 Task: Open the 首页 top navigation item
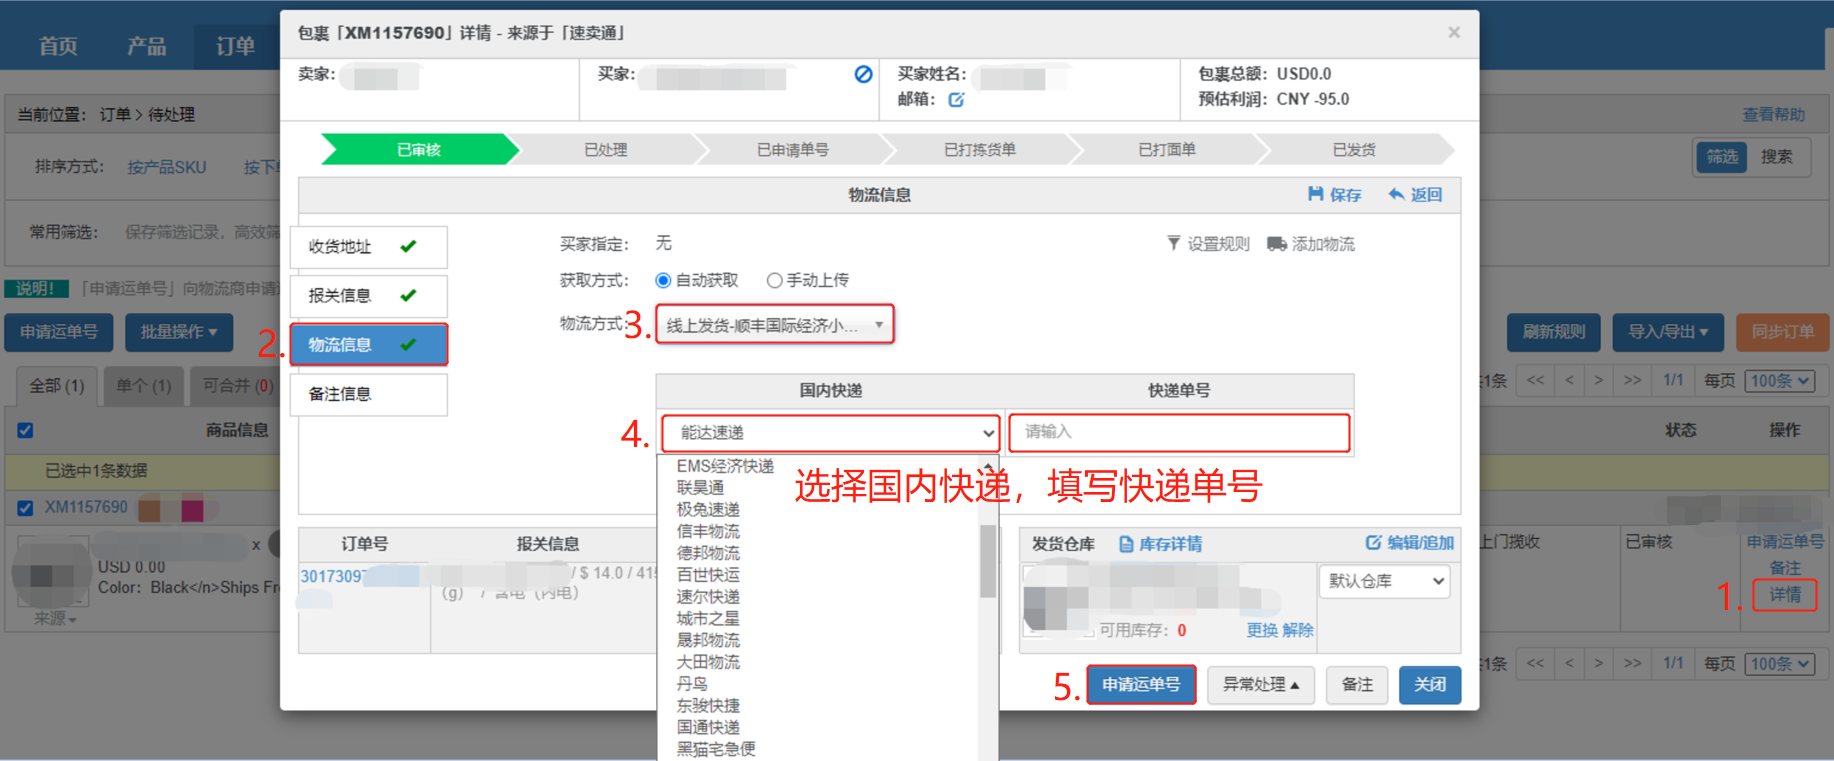[x=58, y=46]
